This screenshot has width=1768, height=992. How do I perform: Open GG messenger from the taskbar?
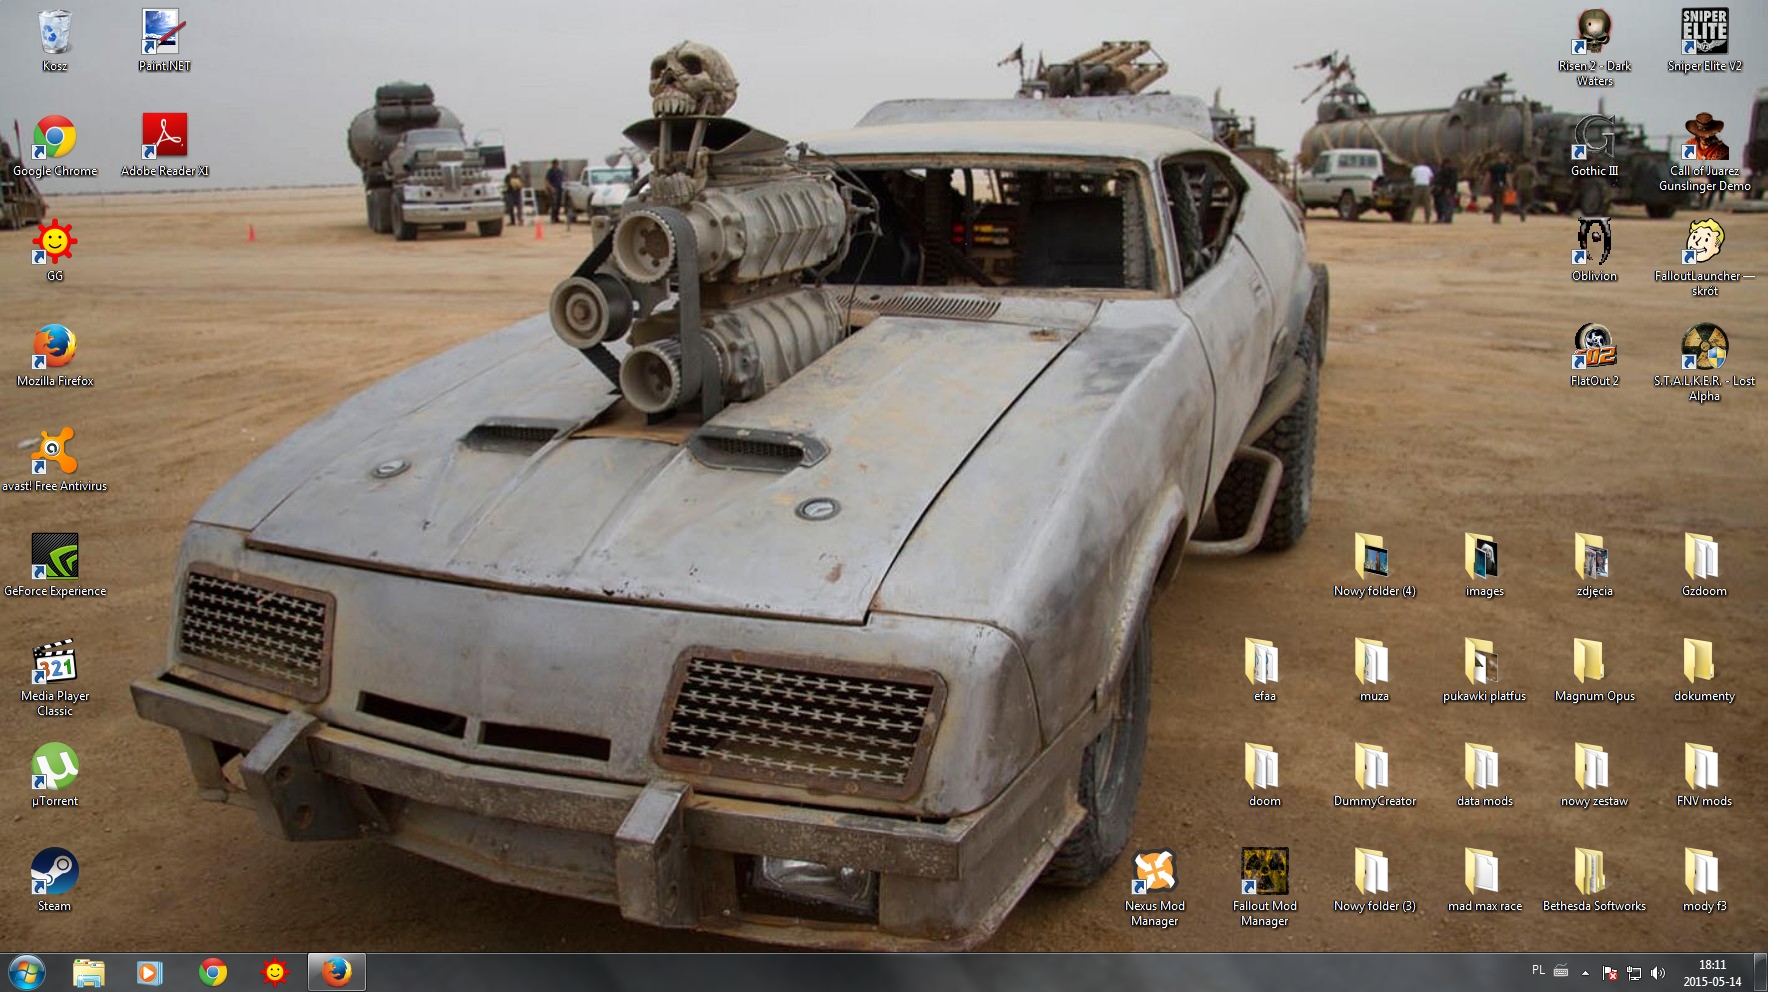point(274,972)
